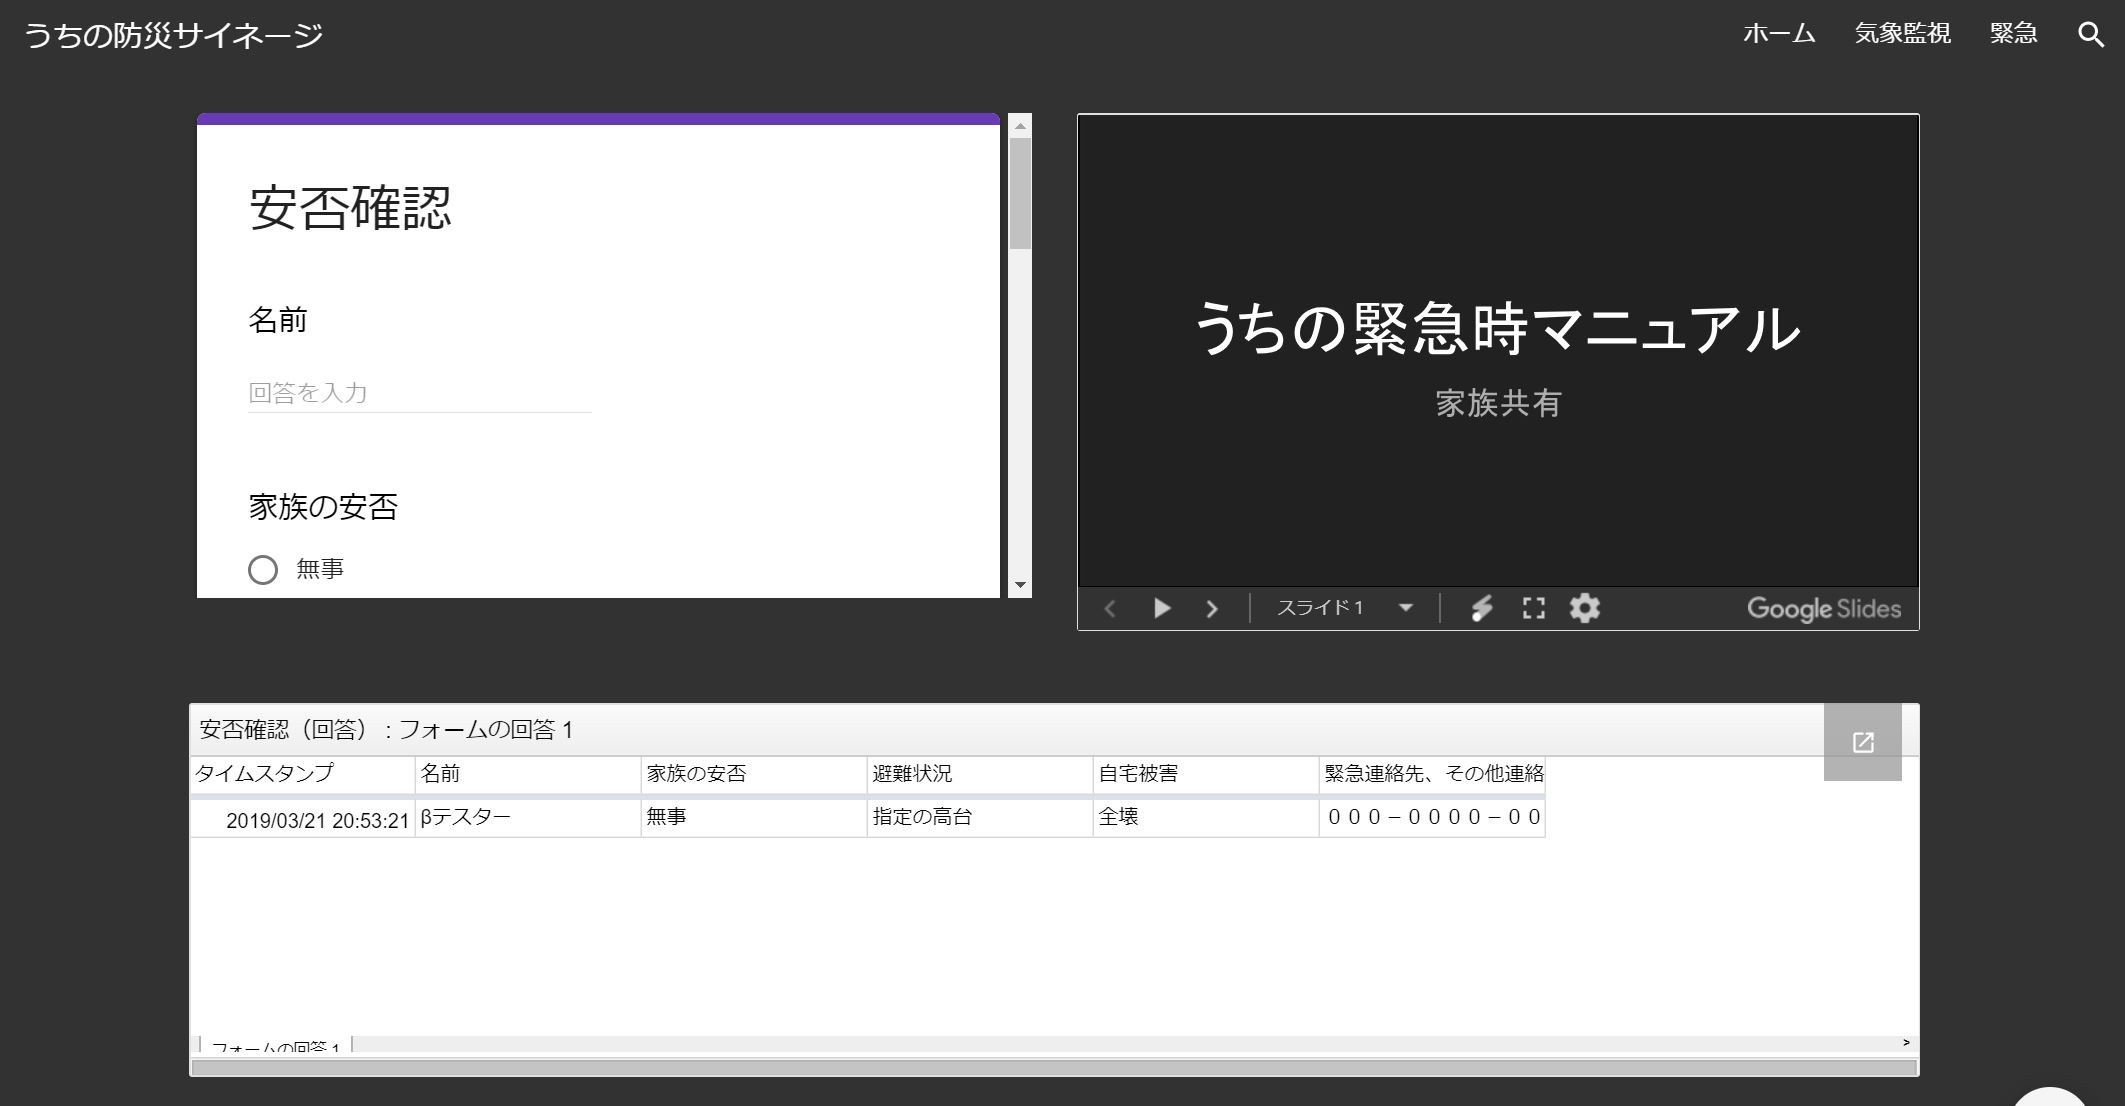Click the site search magnifier icon
The height and width of the screenshot is (1106, 2125).
pyautogui.click(x=2090, y=34)
